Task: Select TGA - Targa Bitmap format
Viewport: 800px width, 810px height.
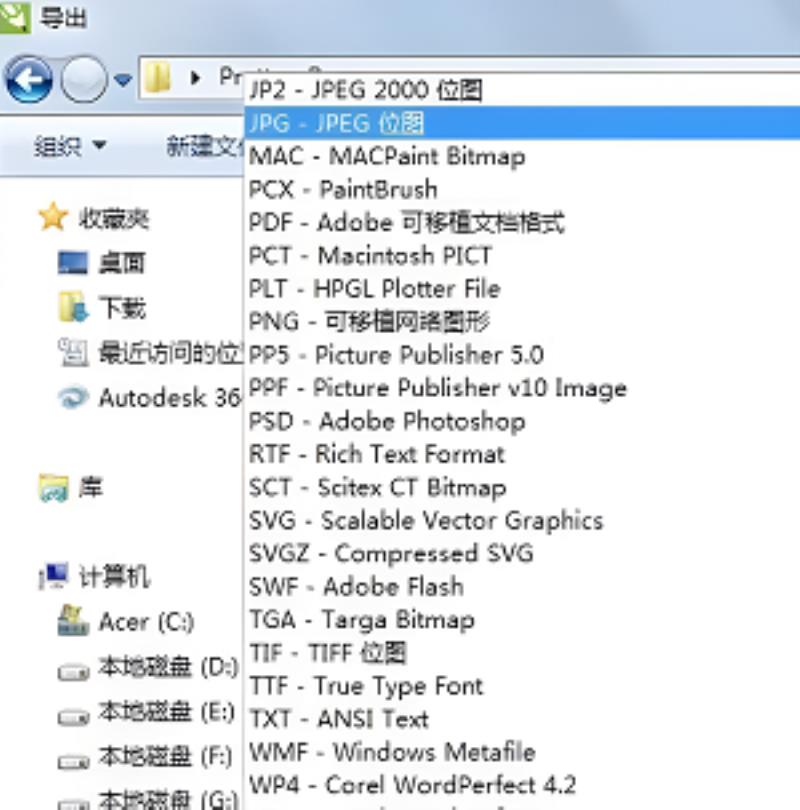Action: (x=522, y=619)
